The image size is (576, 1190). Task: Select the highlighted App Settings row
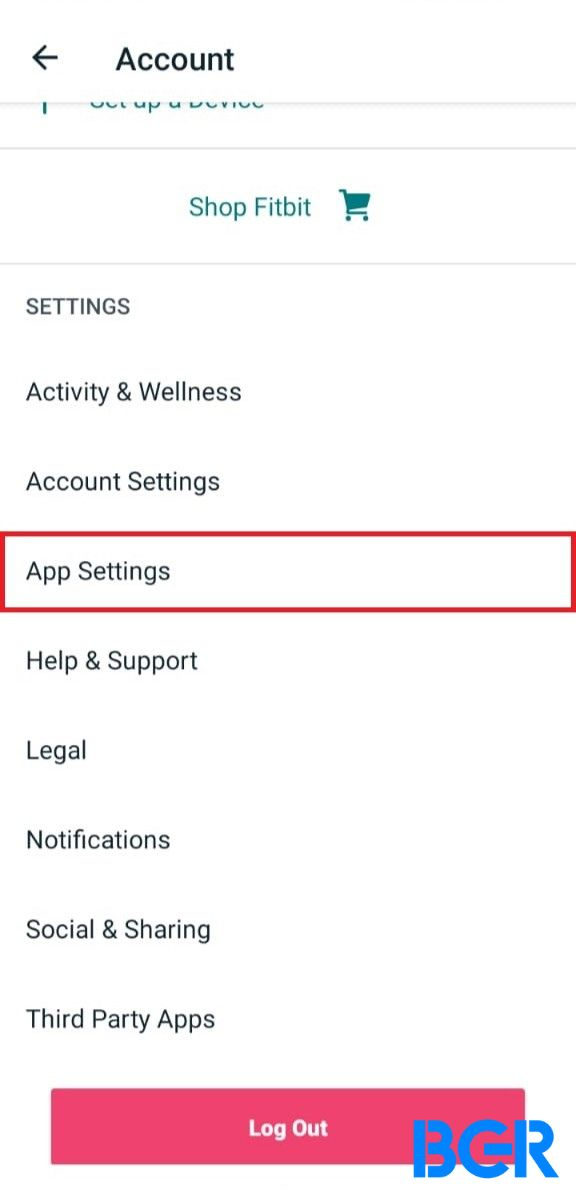click(x=288, y=571)
